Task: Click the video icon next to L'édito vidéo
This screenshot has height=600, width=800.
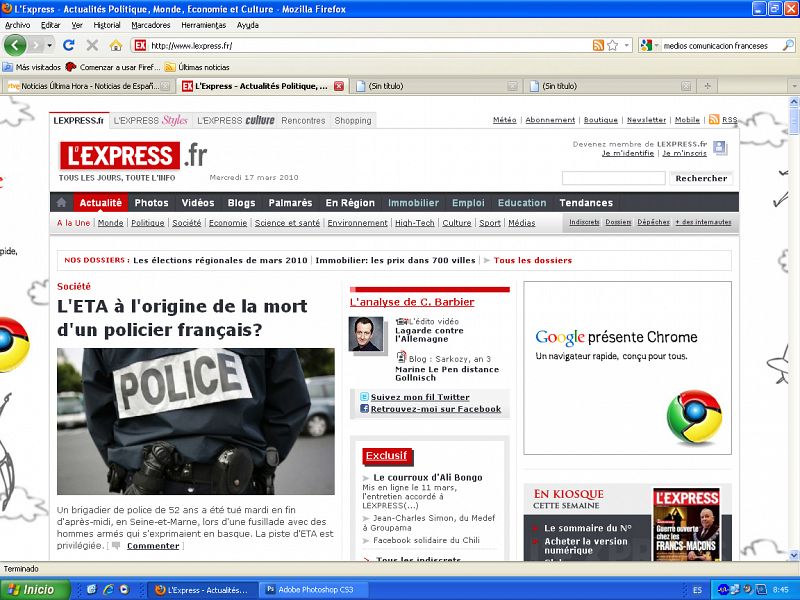Action: [x=402, y=321]
